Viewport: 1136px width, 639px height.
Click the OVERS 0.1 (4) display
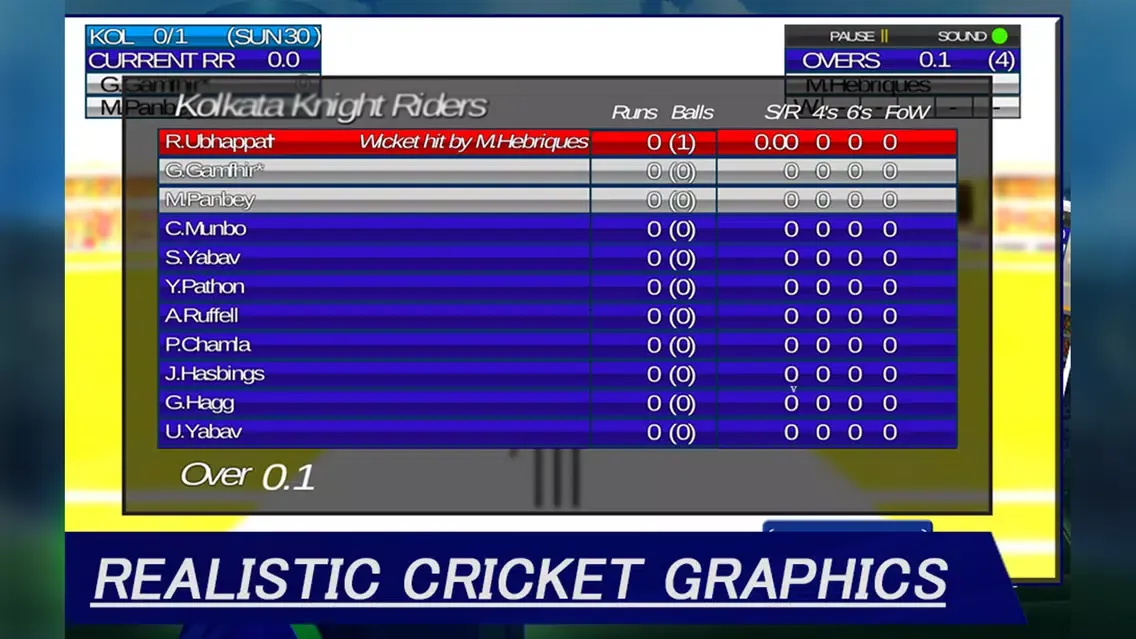902,60
